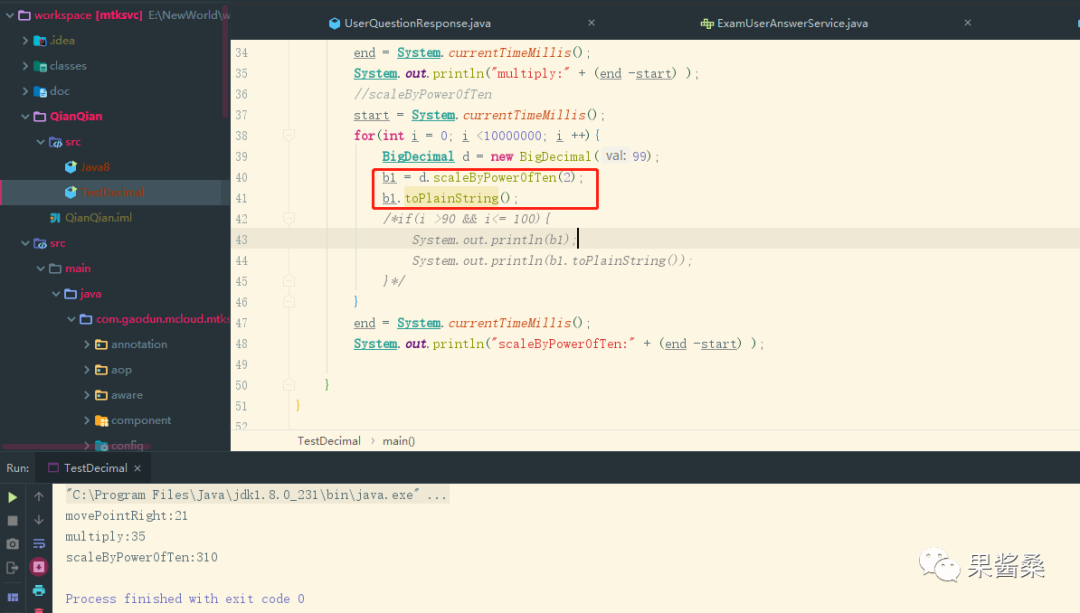Collapse the java source folder
Image resolution: width=1080 pixels, height=613 pixels.
tap(55, 294)
